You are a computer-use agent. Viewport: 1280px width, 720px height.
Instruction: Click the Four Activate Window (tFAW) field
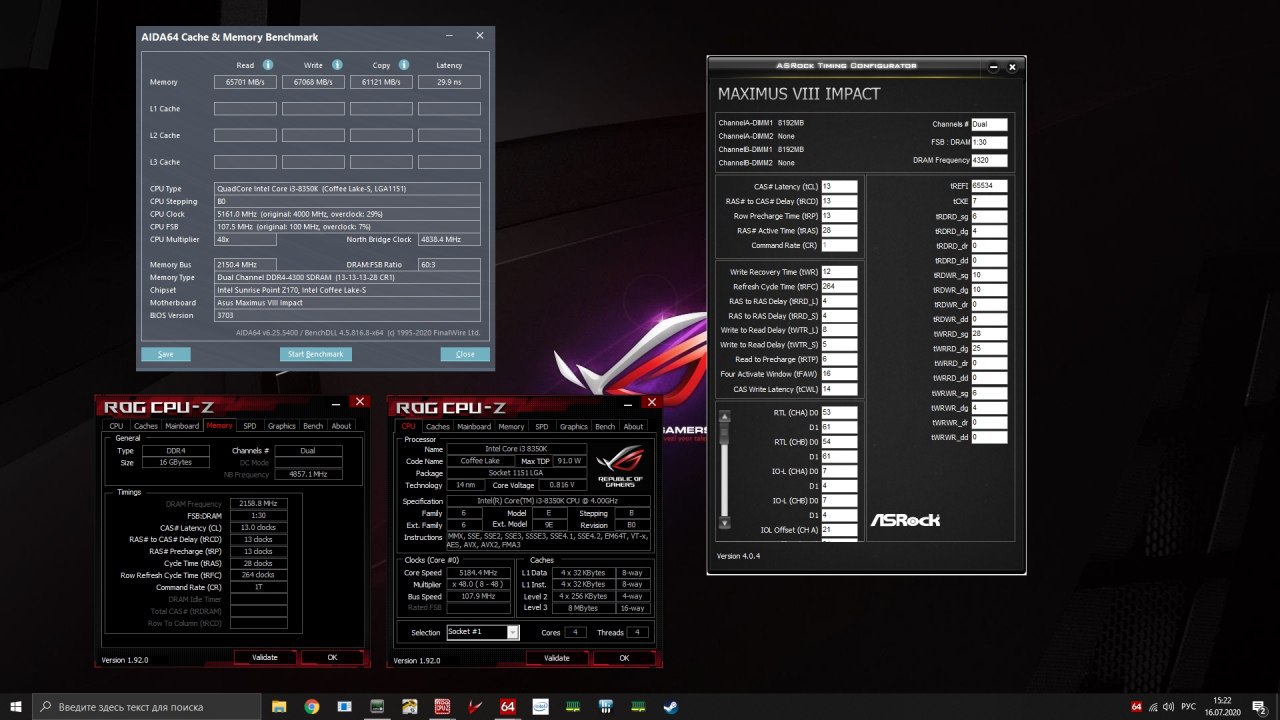tap(840, 374)
